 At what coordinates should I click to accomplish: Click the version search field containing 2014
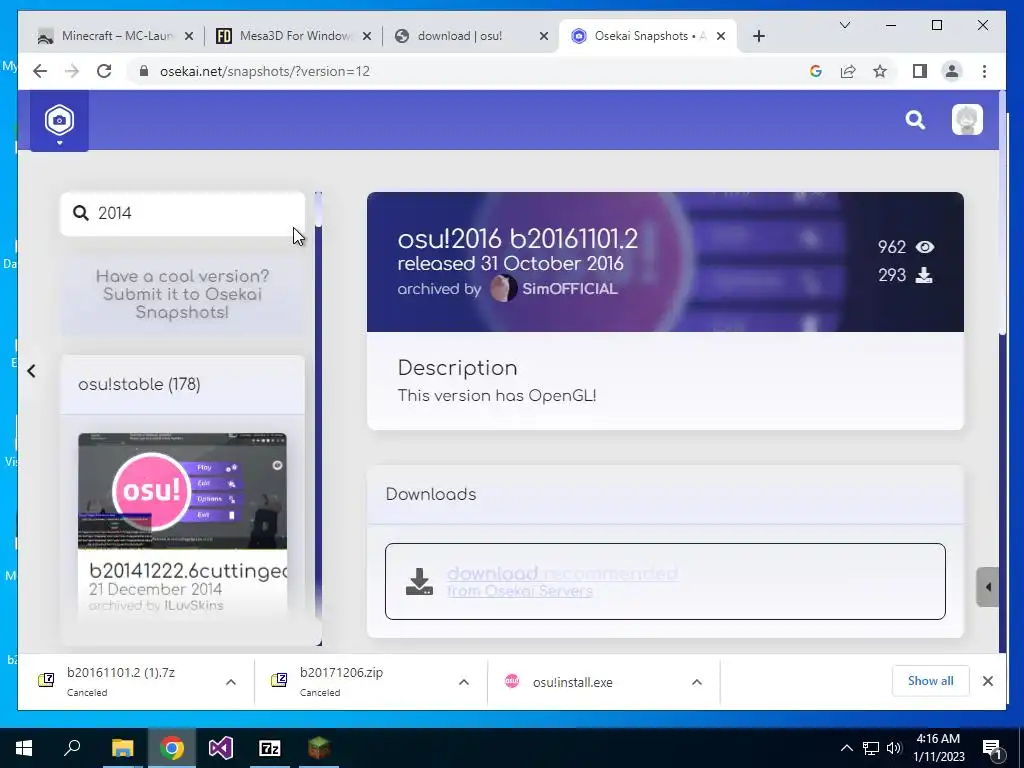(x=182, y=214)
